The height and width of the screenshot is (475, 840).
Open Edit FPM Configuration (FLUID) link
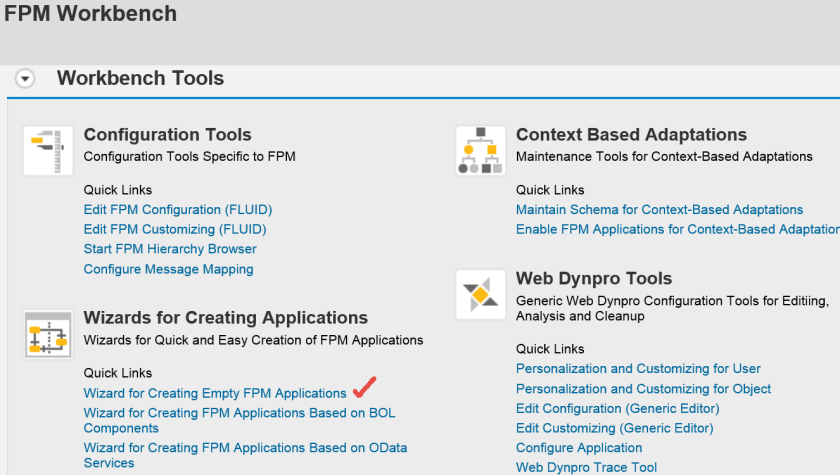[x=178, y=209]
